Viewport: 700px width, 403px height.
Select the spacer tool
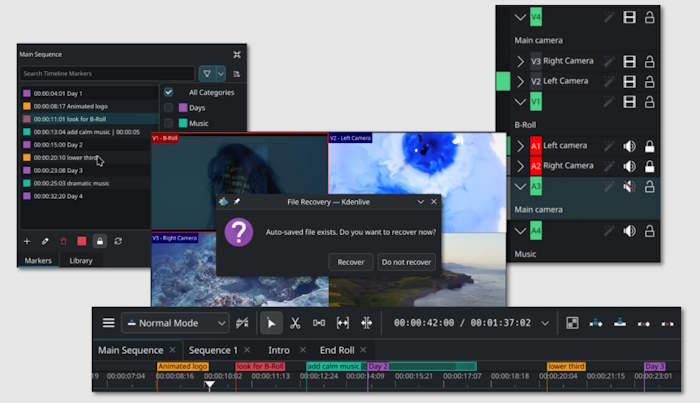pos(319,323)
